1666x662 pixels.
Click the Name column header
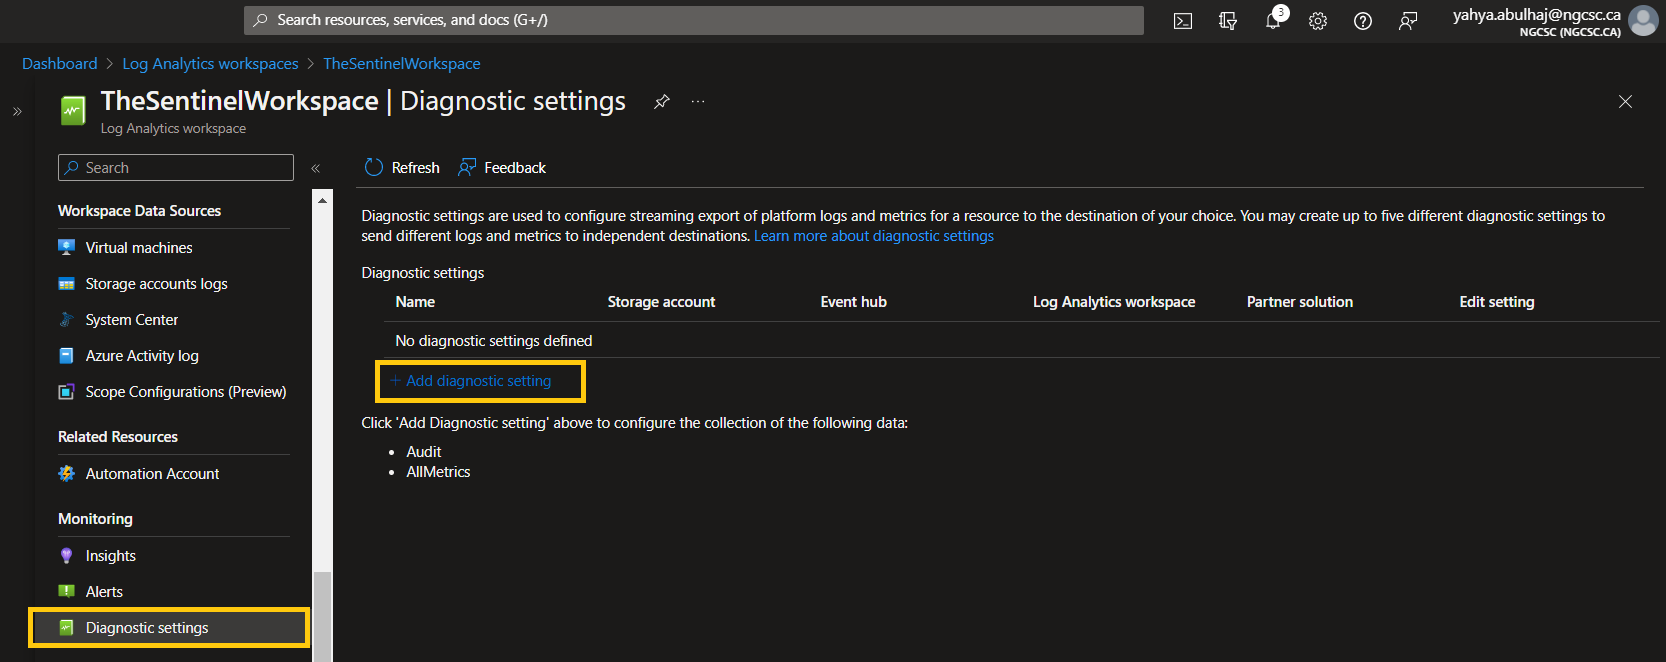coord(415,302)
